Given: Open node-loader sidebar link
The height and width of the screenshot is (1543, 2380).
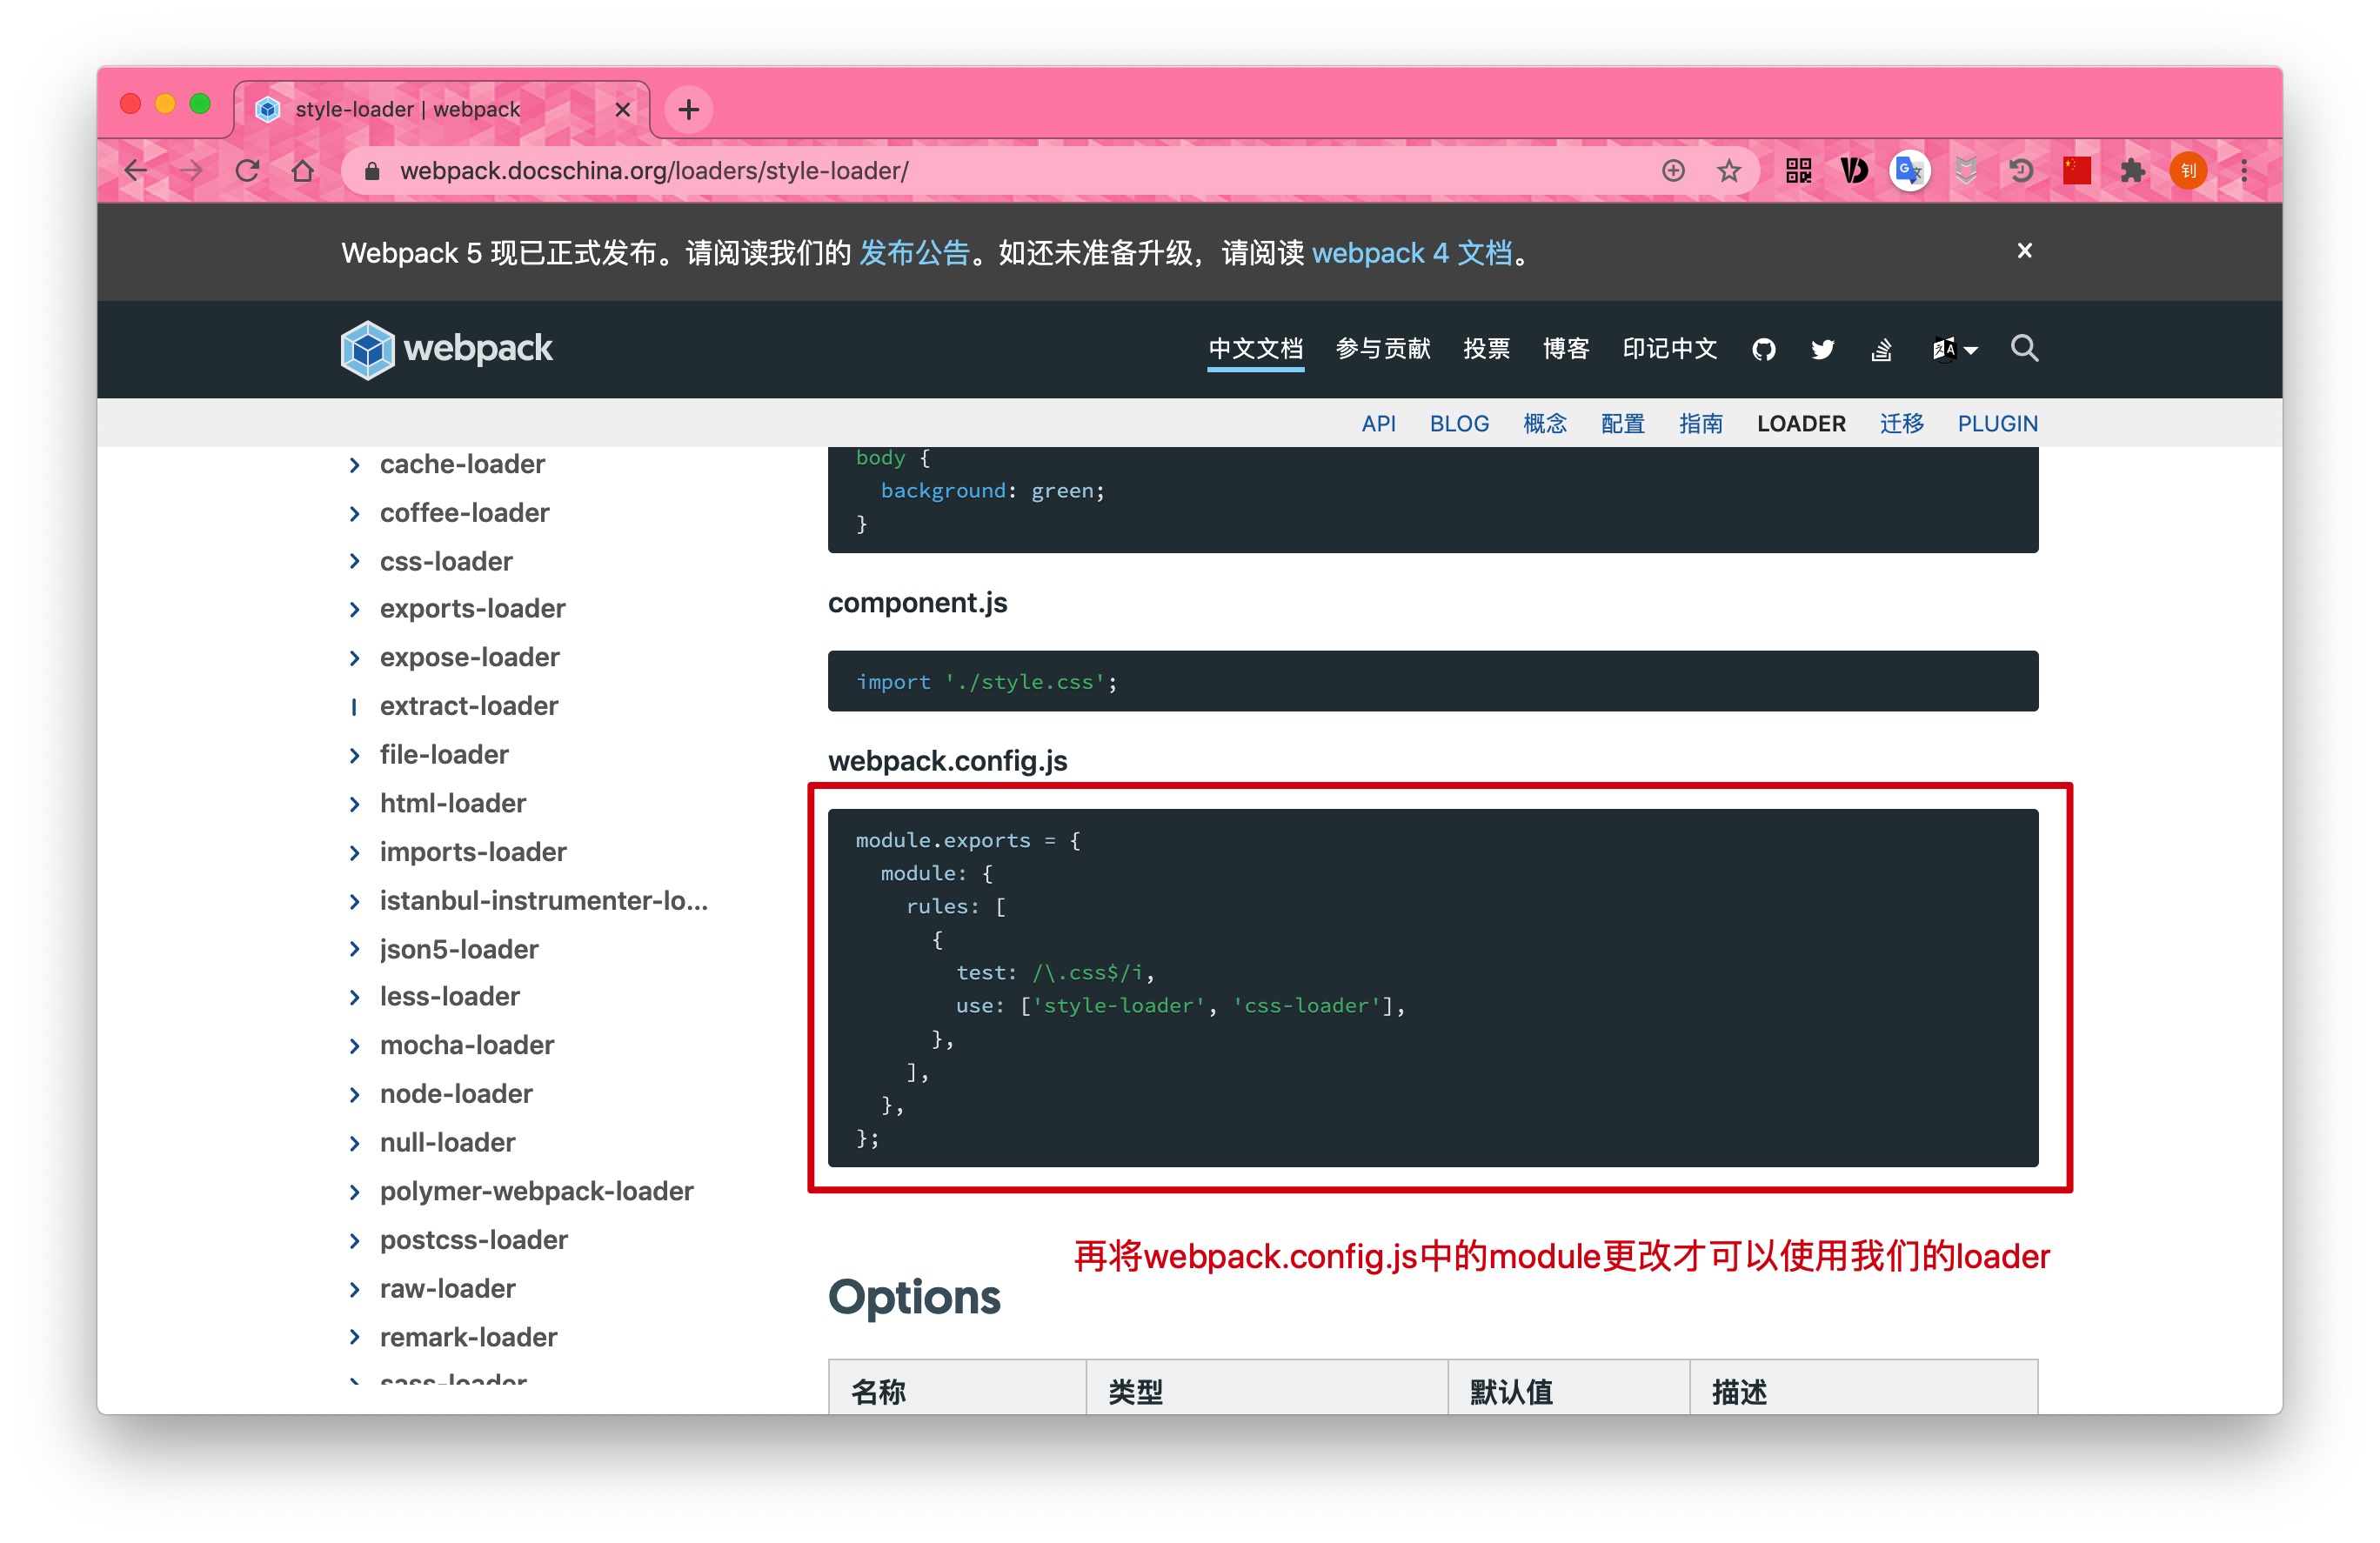Looking at the screenshot, I should 456,1094.
